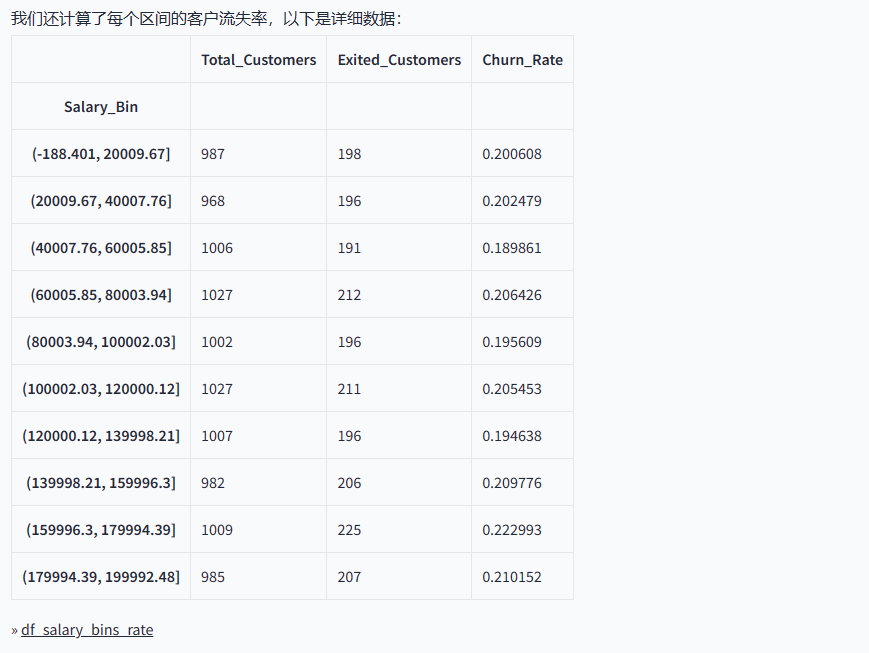The width and height of the screenshot is (869, 653).
Task: Click the total customers value 1002
Action: [x=217, y=342]
